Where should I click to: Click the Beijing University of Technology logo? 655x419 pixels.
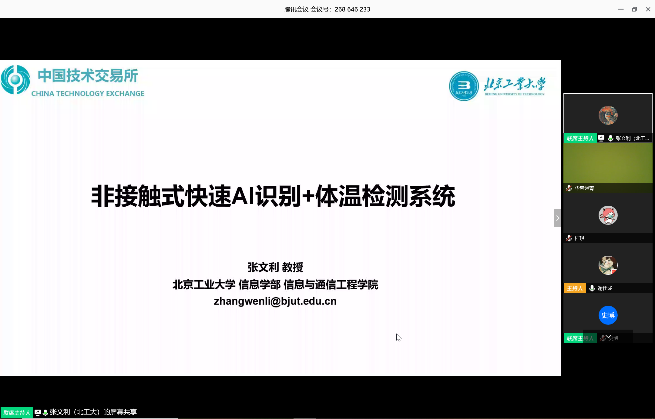[497, 86]
